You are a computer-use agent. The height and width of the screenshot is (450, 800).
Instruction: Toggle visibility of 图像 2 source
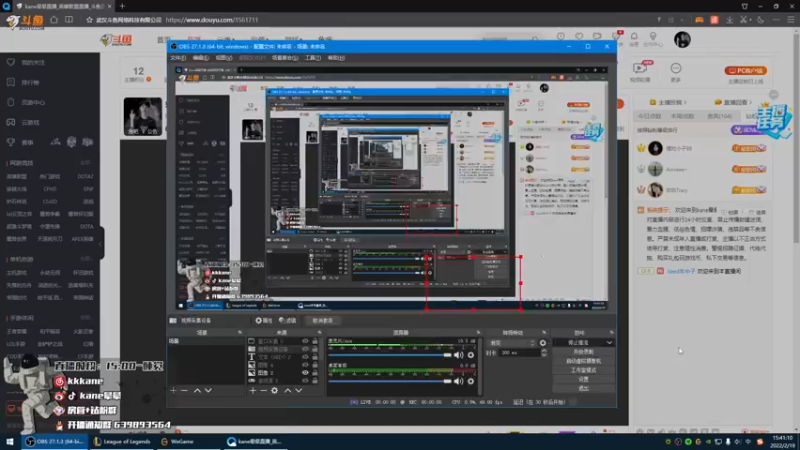point(305,372)
